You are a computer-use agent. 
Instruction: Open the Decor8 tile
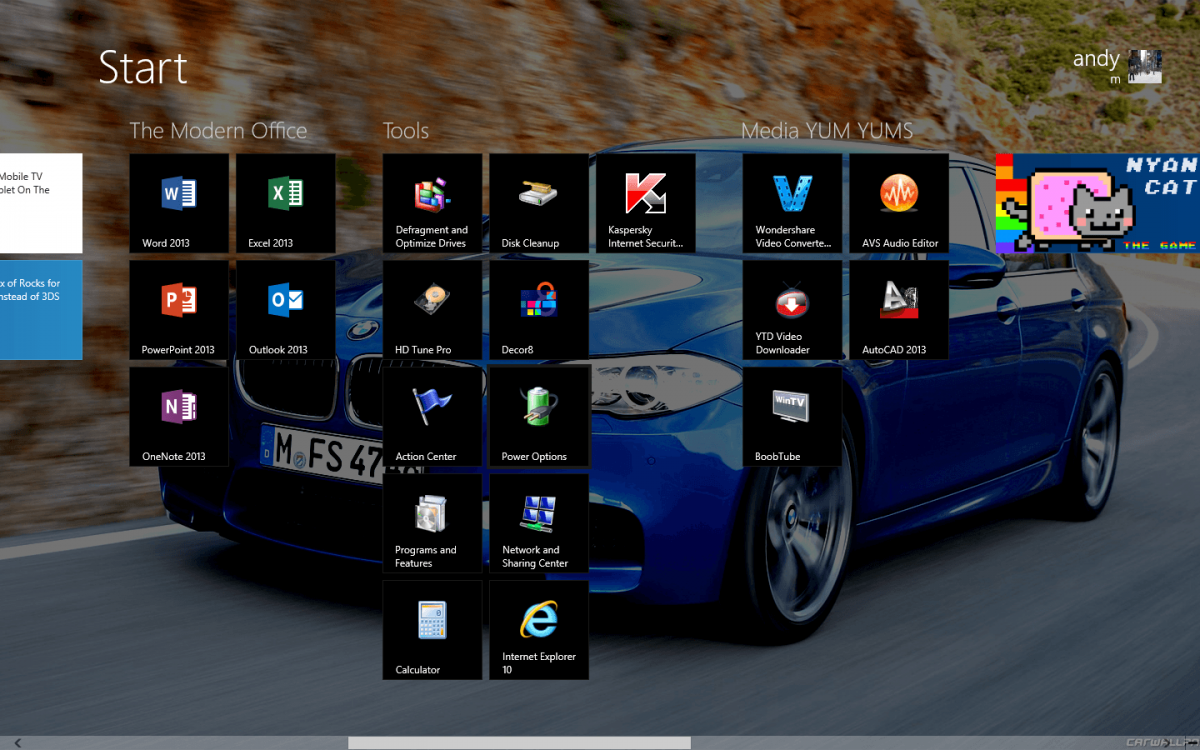(x=539, y=310)
